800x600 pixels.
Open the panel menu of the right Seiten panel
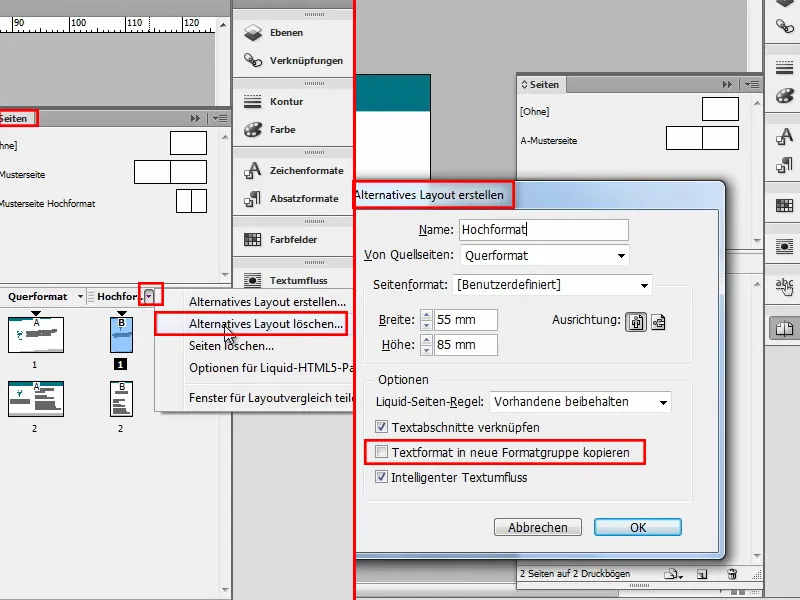pyautogui.click(x=752, y=85)
